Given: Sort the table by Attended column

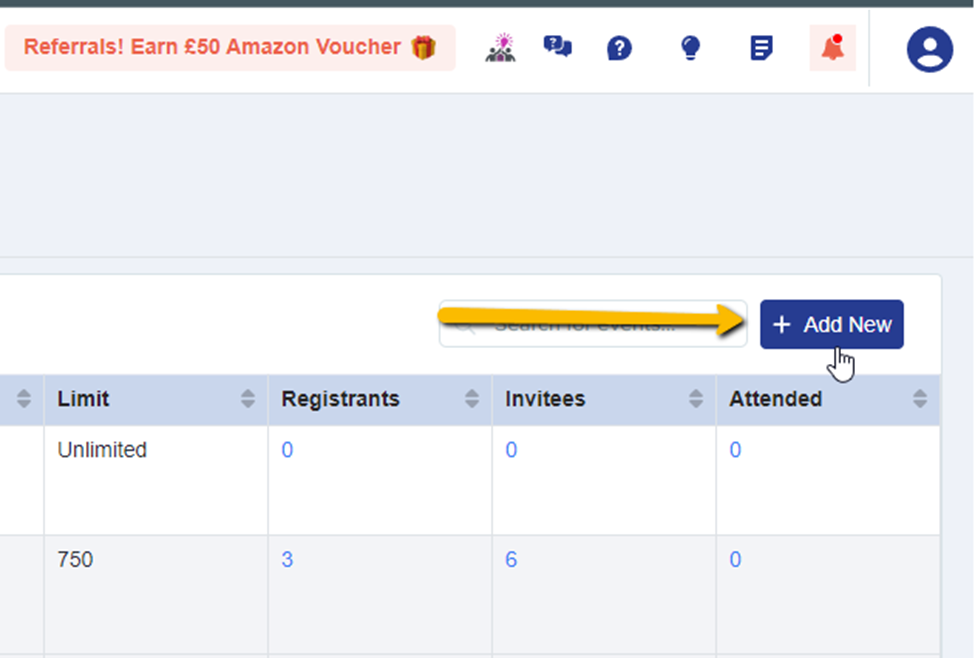Looking at the screenshot, I should pos(920,399).
